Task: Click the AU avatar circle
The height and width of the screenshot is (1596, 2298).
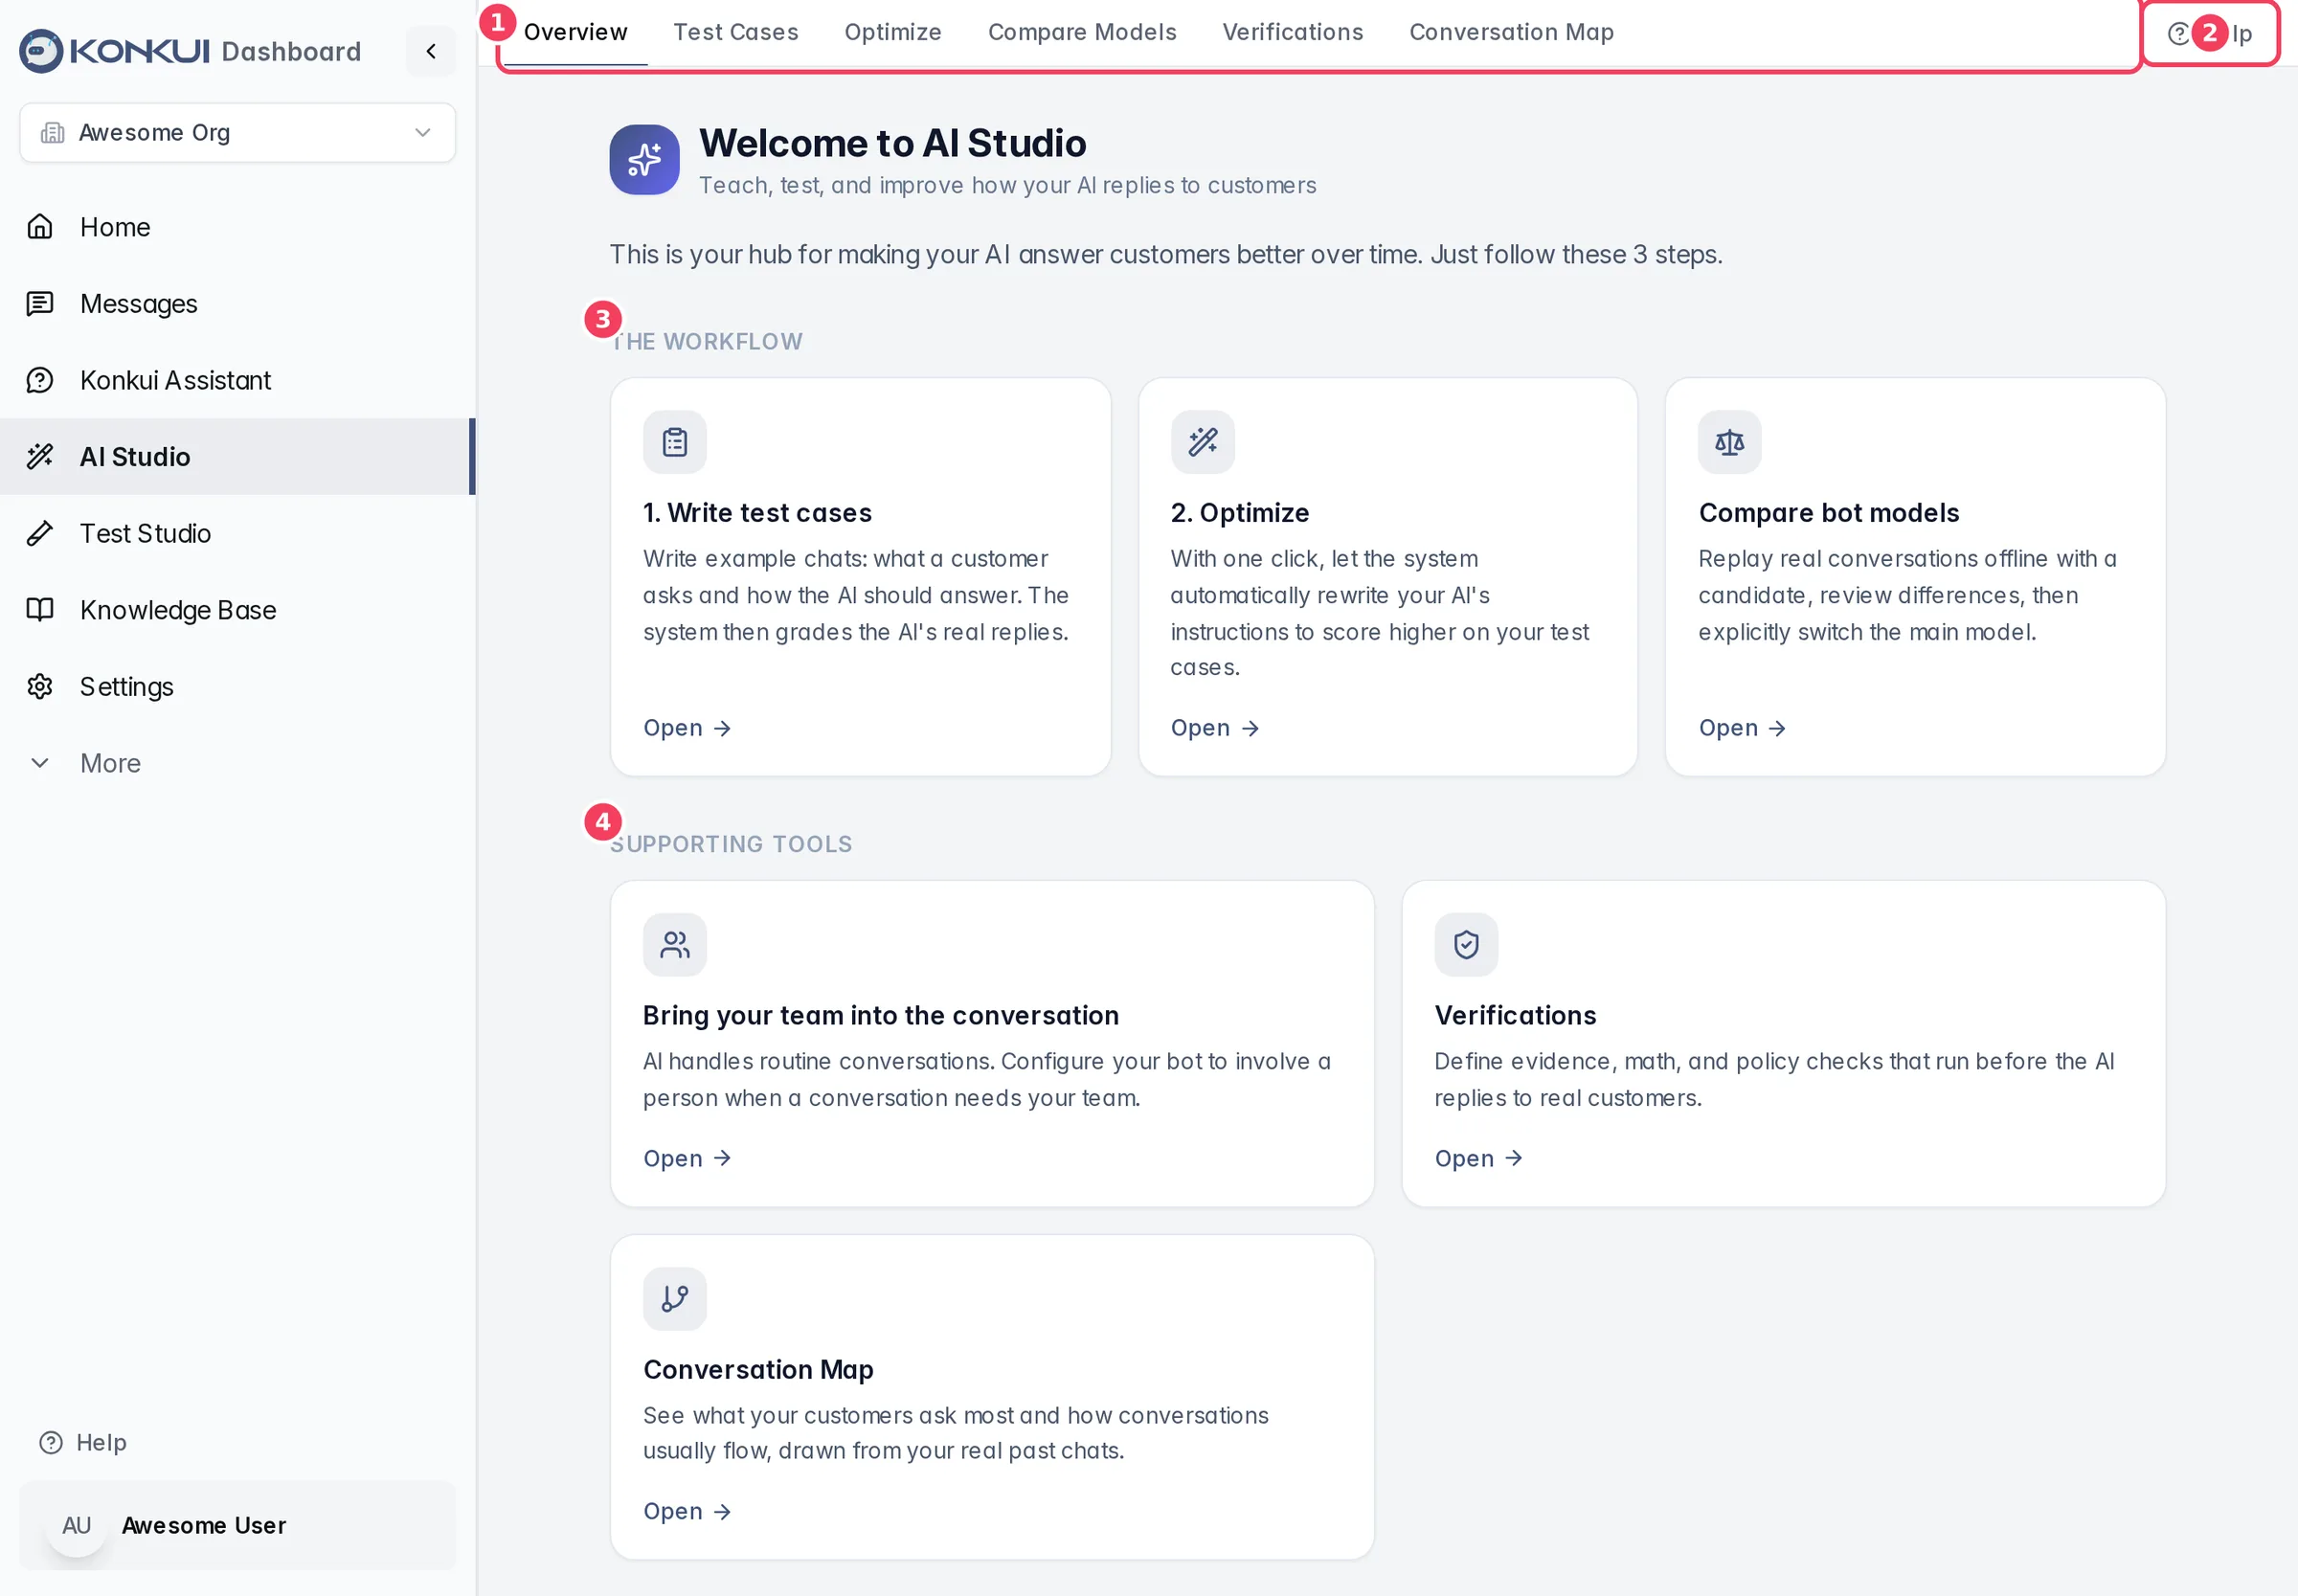Action: [x=76, y=1525]
